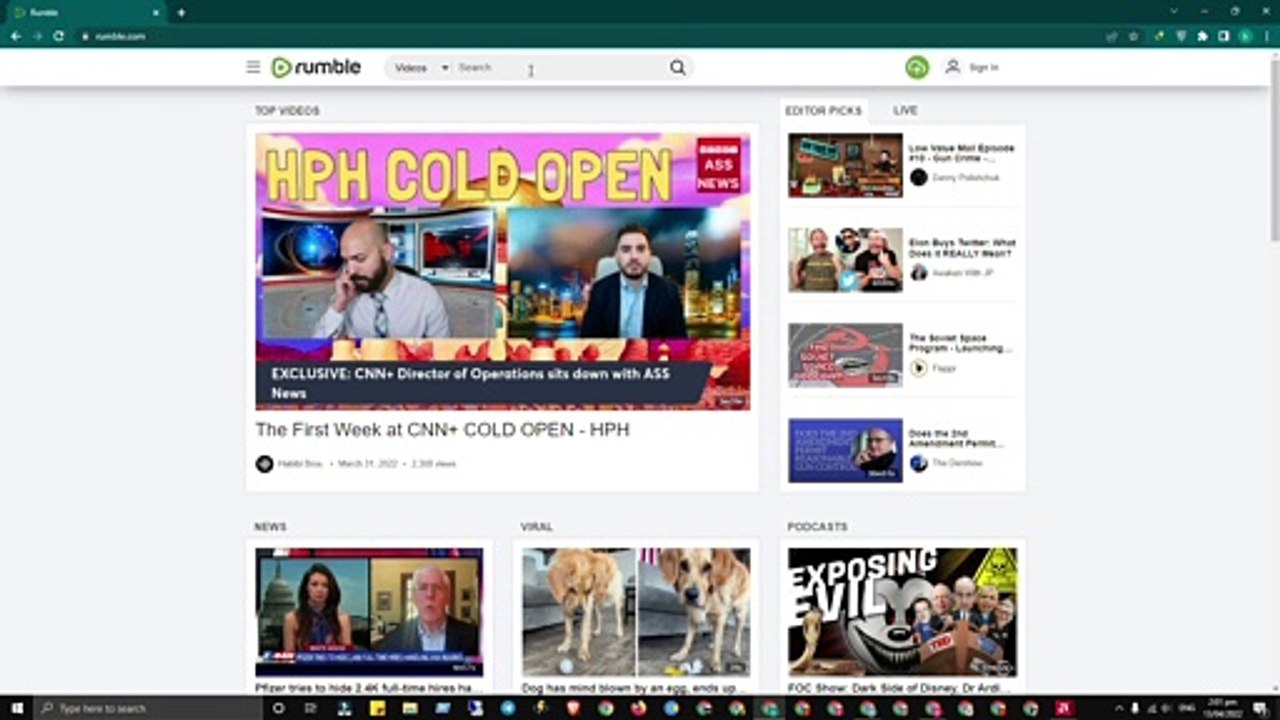Click the Flappr channel avatar
The width and height of the screenshot is (1280, 720).
coord(918,368)
